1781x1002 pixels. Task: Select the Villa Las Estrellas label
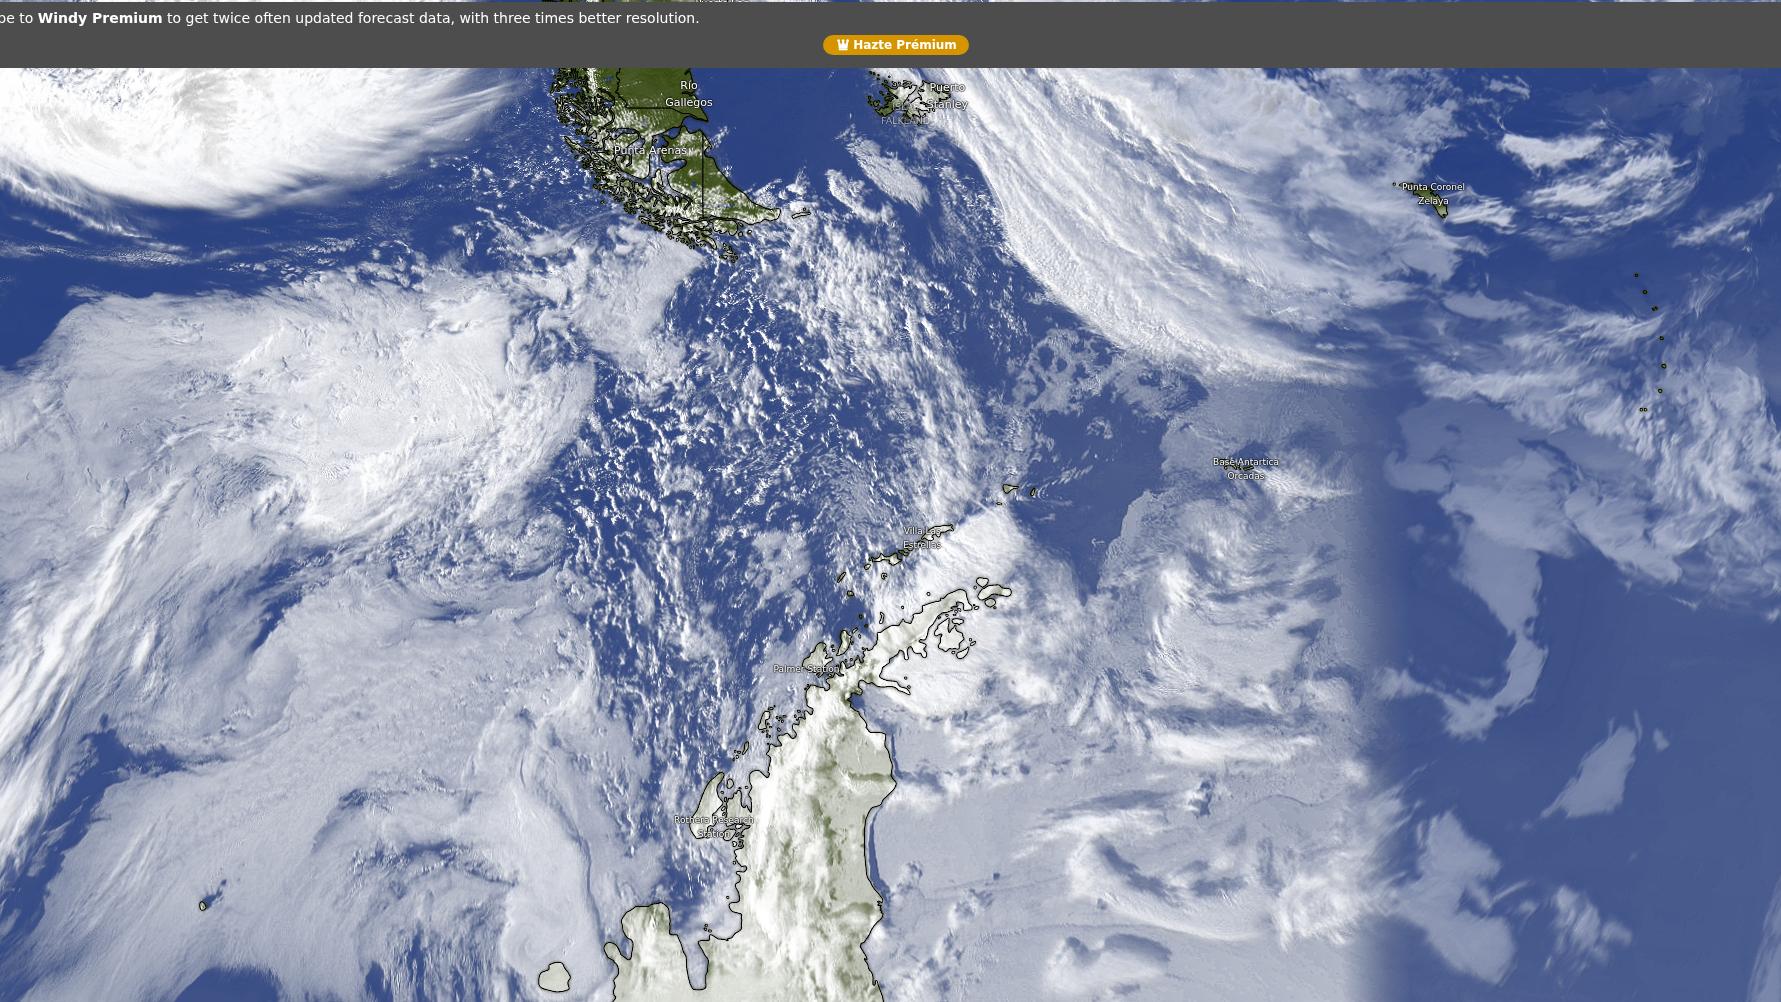tap(921, 538)
